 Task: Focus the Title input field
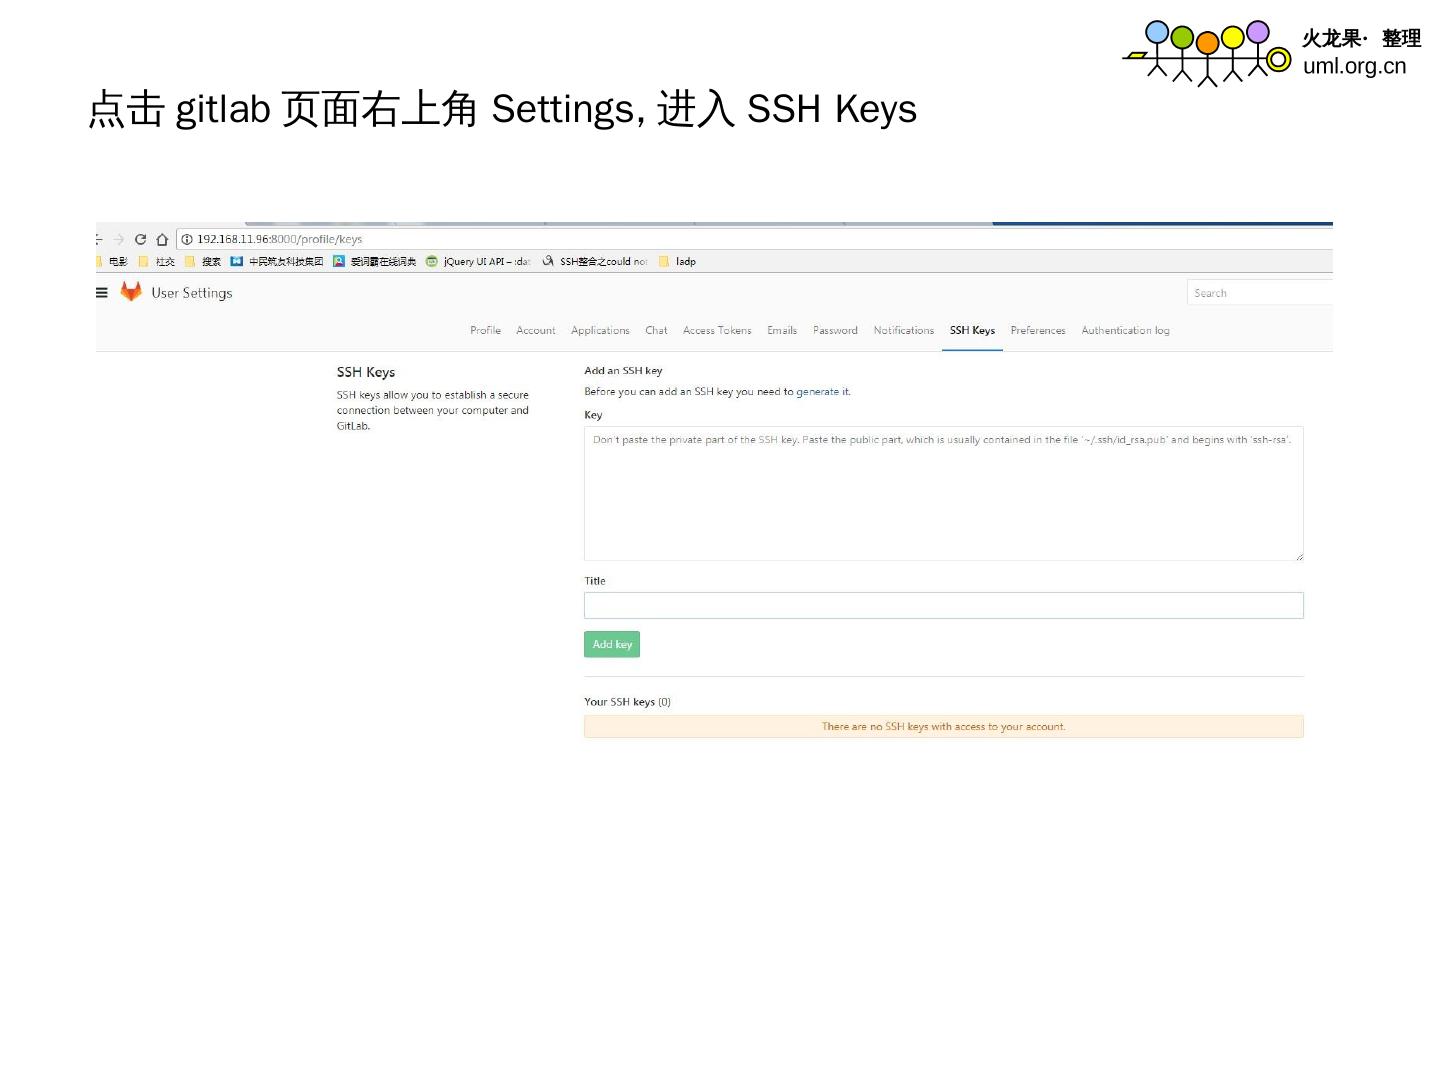(x=943, y=606)
